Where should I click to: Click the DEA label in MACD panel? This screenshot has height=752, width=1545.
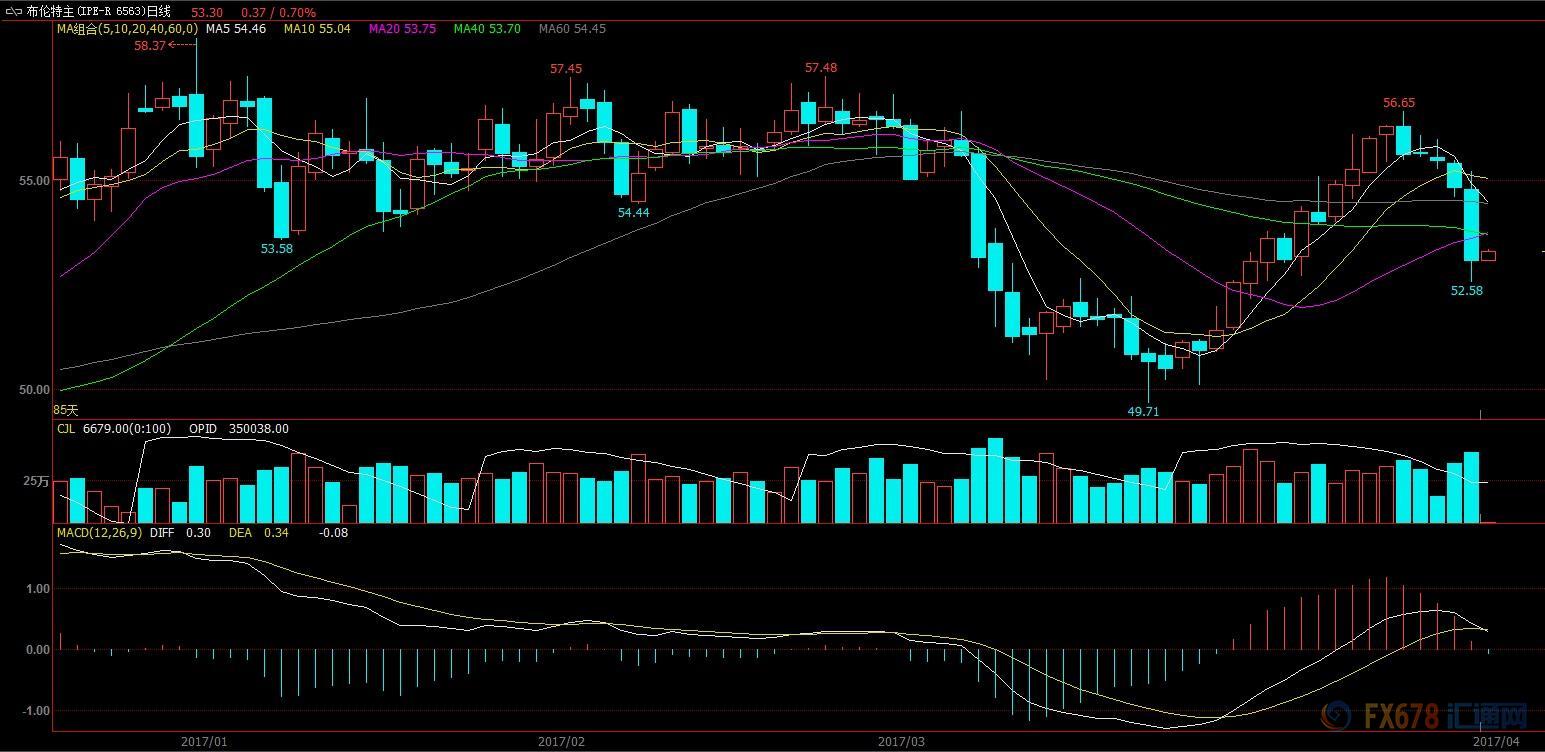click(x=240, y=533)
